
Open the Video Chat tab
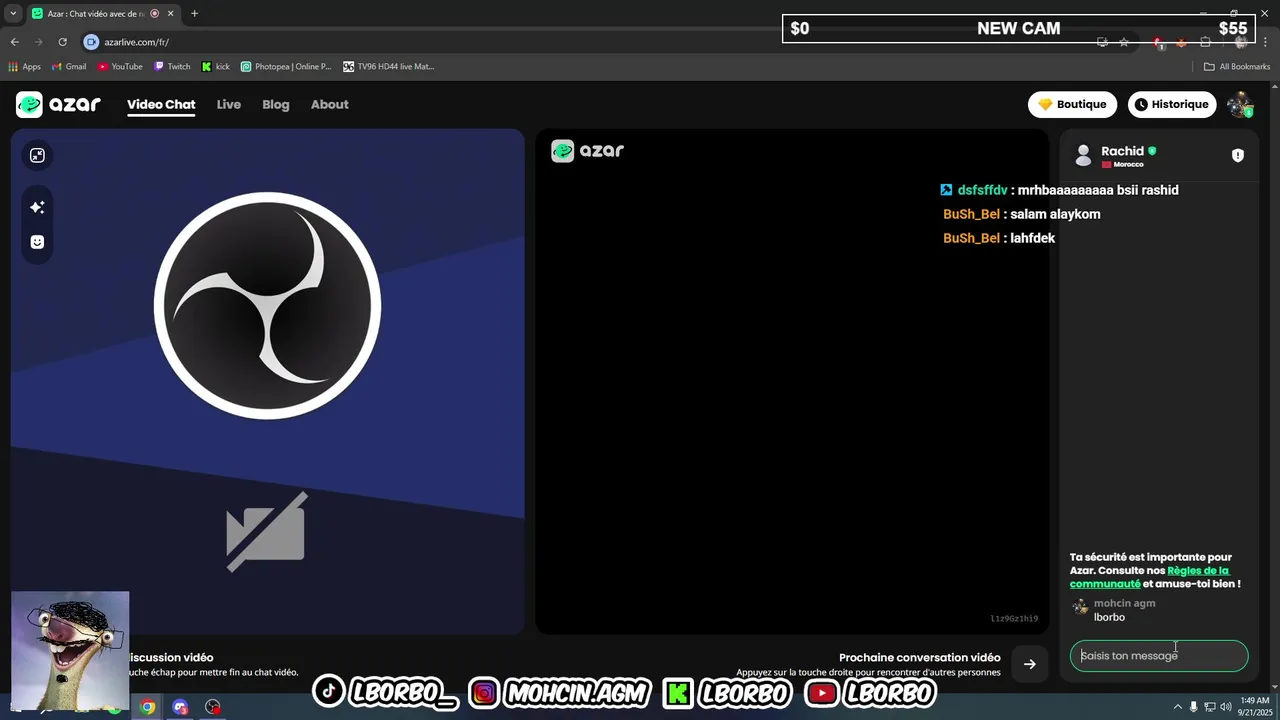161,104
